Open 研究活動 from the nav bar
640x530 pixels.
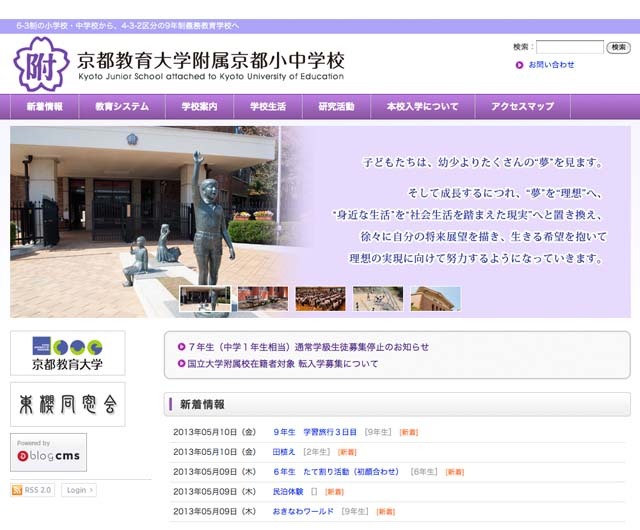[336, 107]
